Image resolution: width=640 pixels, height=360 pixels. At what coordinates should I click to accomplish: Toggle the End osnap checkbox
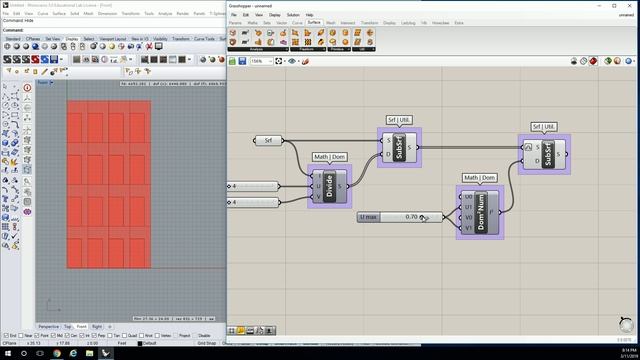6,336
